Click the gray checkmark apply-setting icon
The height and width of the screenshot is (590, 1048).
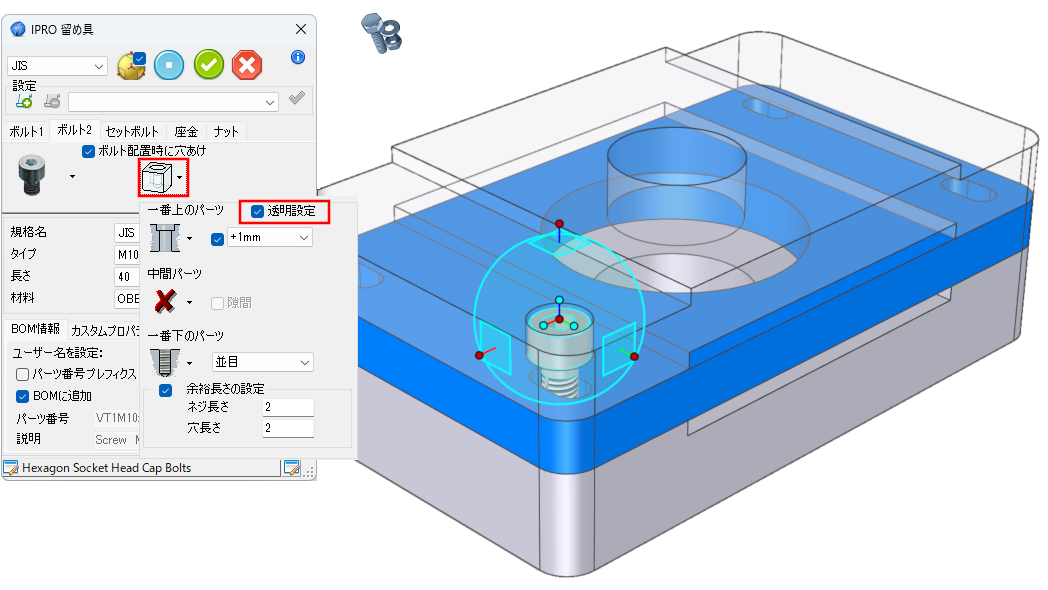point(297,99)
